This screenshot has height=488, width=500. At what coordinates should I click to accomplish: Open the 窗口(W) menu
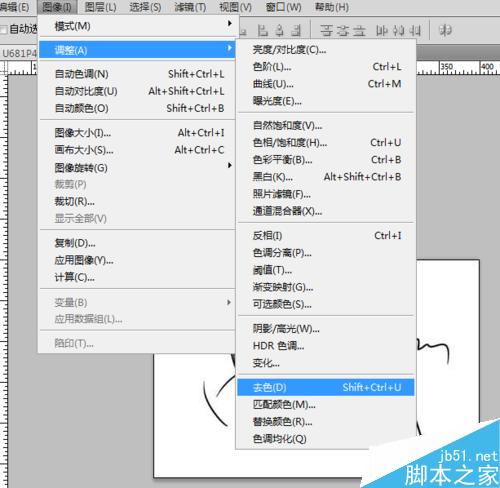283,7
